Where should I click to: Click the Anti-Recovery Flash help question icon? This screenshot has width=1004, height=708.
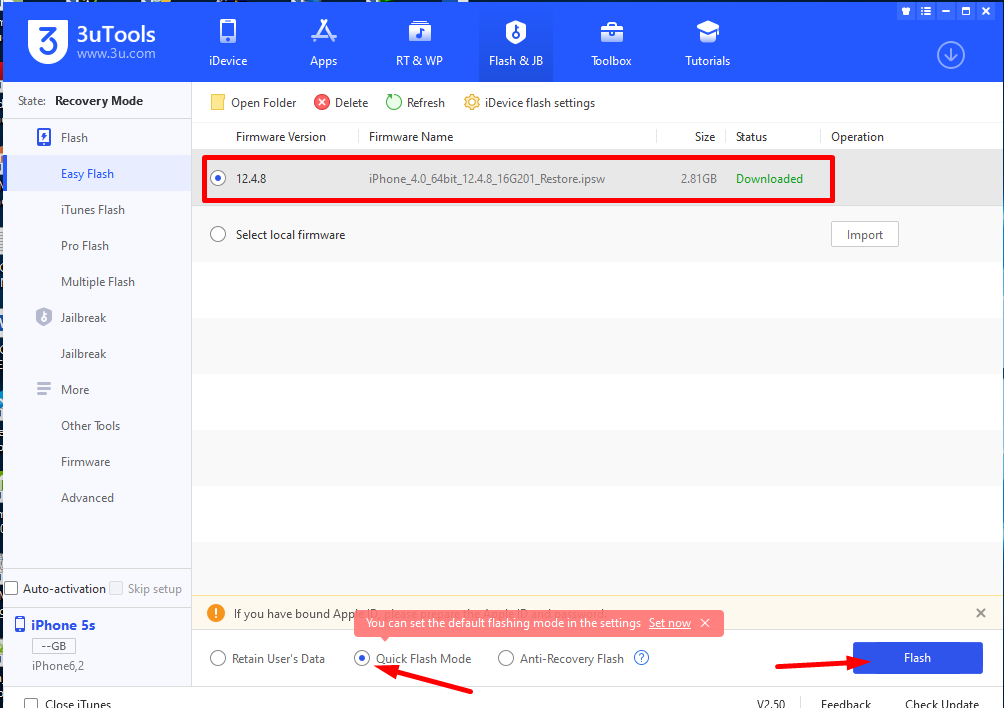pyautogui.click(x=642, y=658)
